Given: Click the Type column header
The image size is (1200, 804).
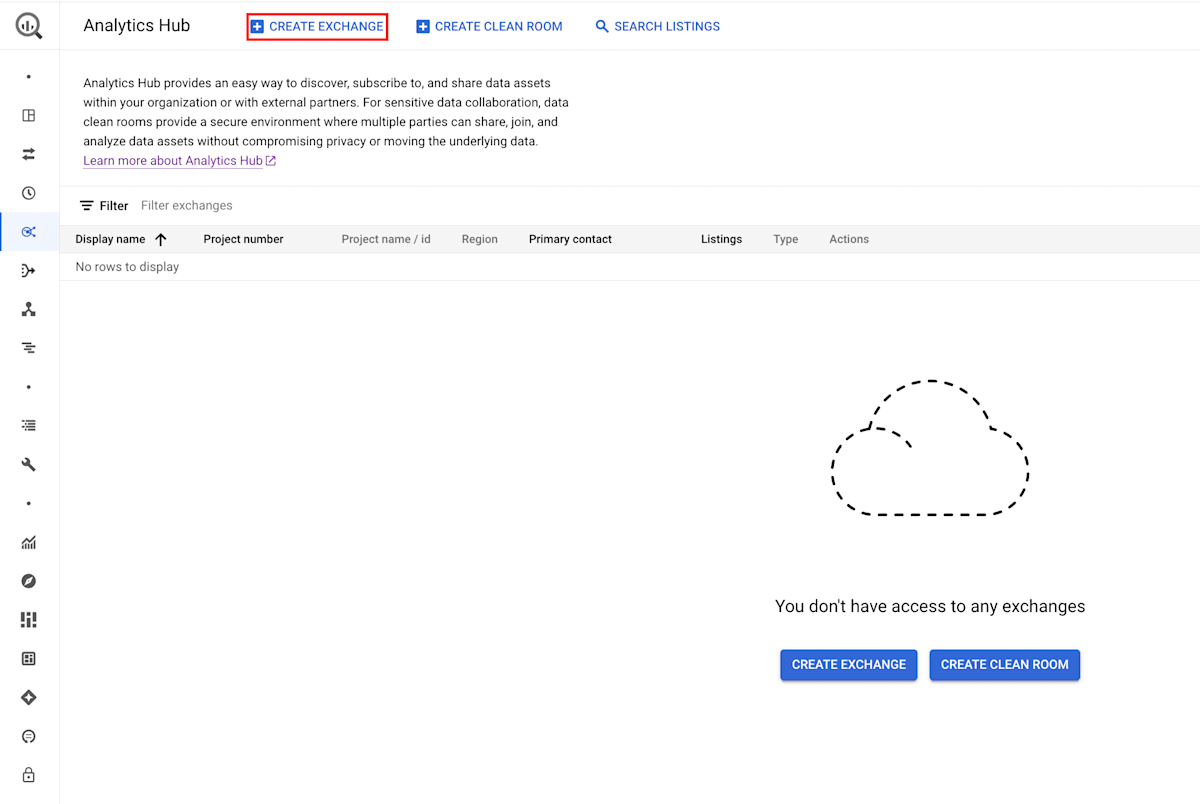Looking at the screenshot, I should coord(786,240).
